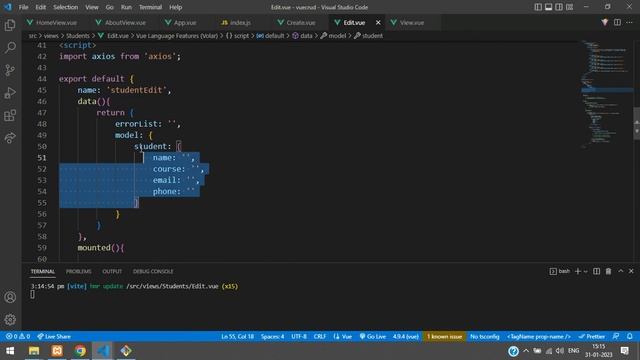Toggle panel layout icon in title bar
Screen dimensions: 640x360
tap(549, 7)
